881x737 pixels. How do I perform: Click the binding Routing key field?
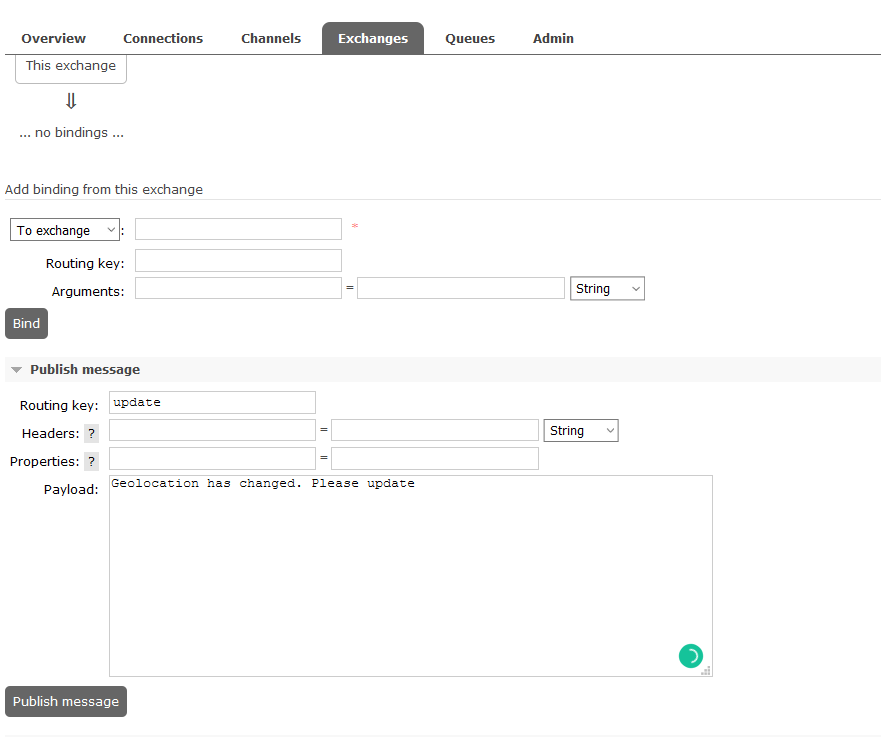click(238, 261)
